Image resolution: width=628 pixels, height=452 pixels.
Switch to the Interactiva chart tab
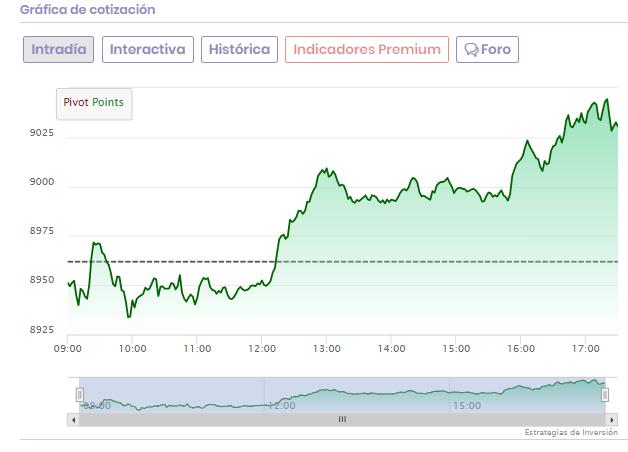[x=148, y=50]
